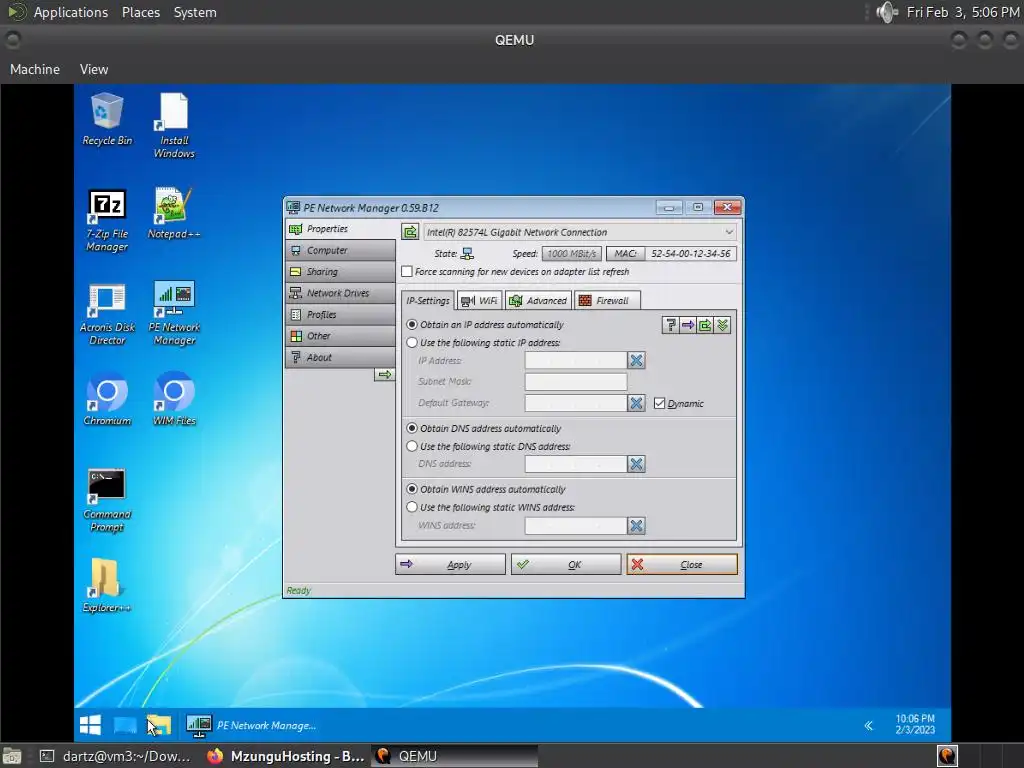Select Use the following static WINS address
The width and height of the screenshot is (1024, 768).
411,507
